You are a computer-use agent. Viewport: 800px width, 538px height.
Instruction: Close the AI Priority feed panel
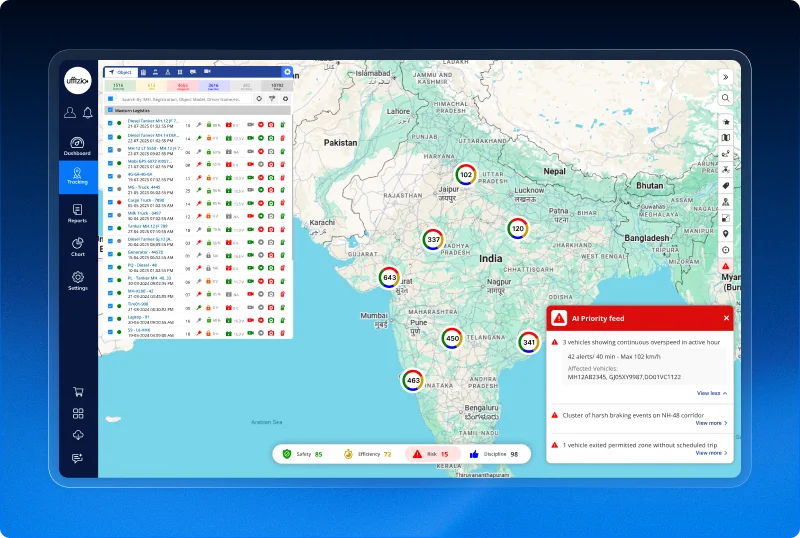click(726, 318)
